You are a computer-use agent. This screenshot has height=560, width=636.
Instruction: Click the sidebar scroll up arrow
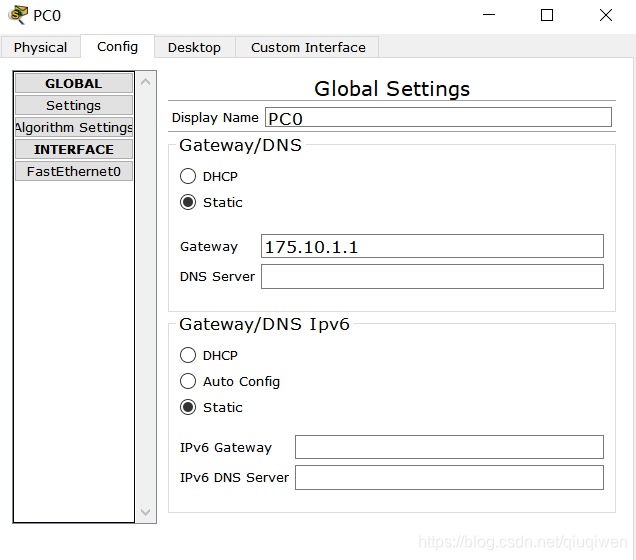146,82
